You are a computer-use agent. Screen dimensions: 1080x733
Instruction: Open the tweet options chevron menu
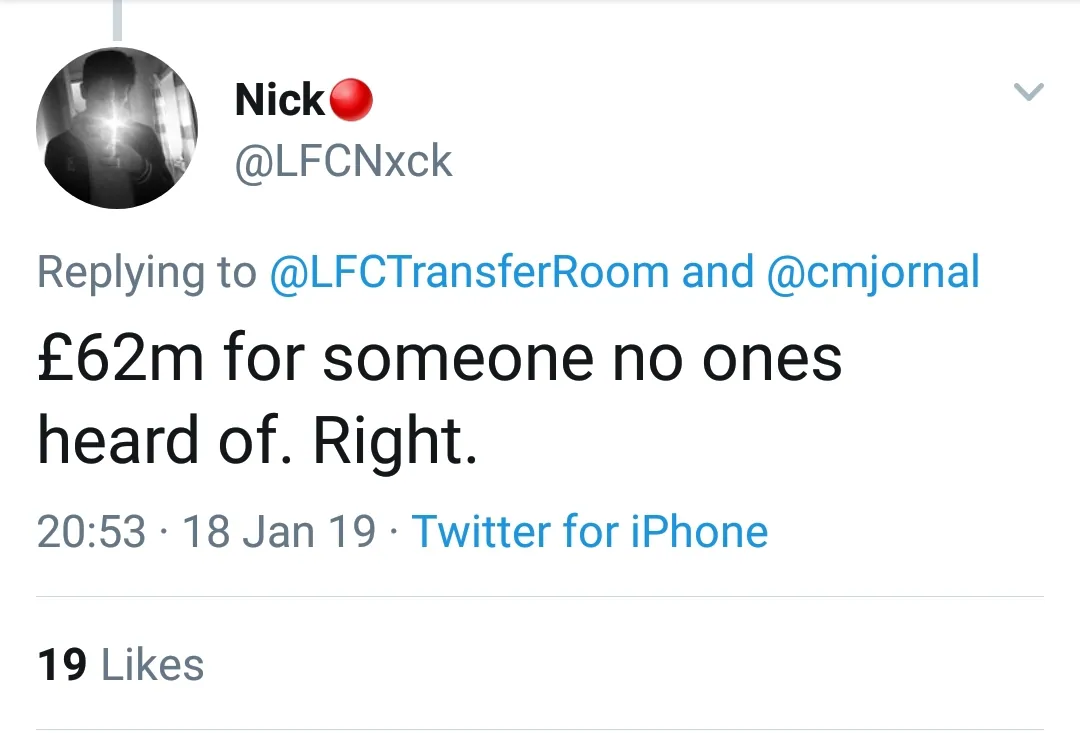click(1028, 93)
